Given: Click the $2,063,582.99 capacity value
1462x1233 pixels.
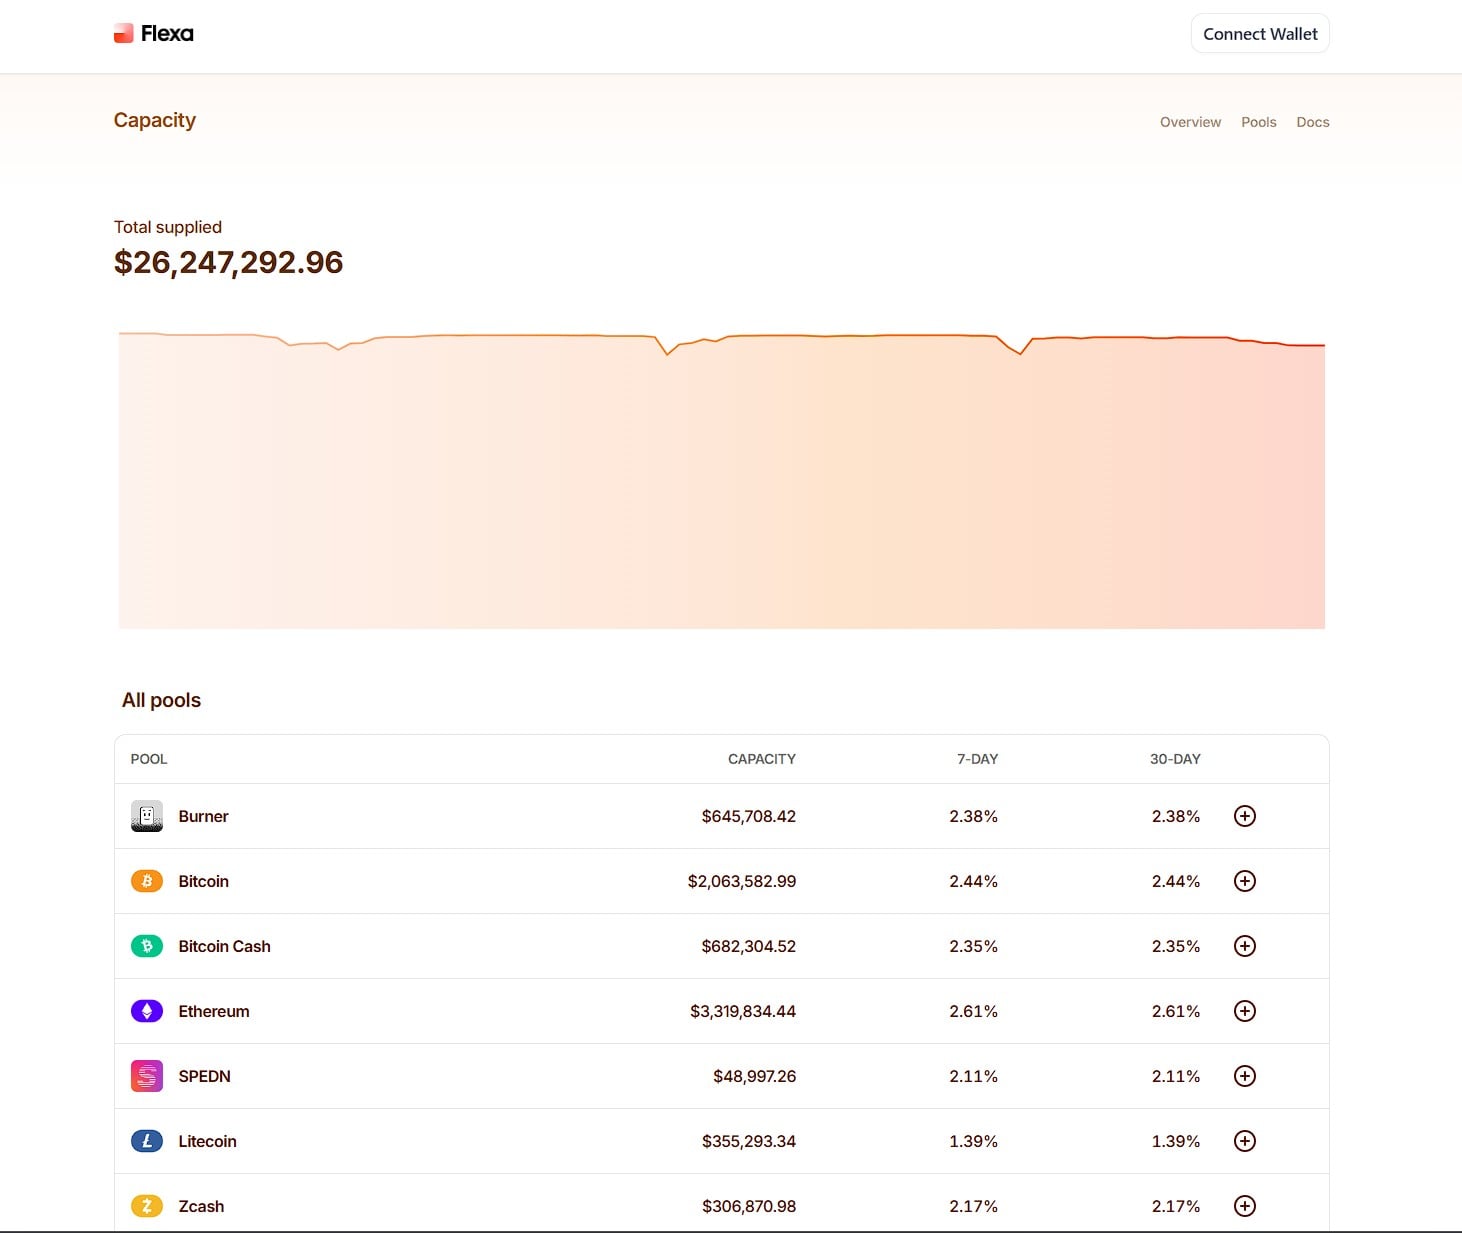Looking at the screenshot, I should click(x=742, y=881).
